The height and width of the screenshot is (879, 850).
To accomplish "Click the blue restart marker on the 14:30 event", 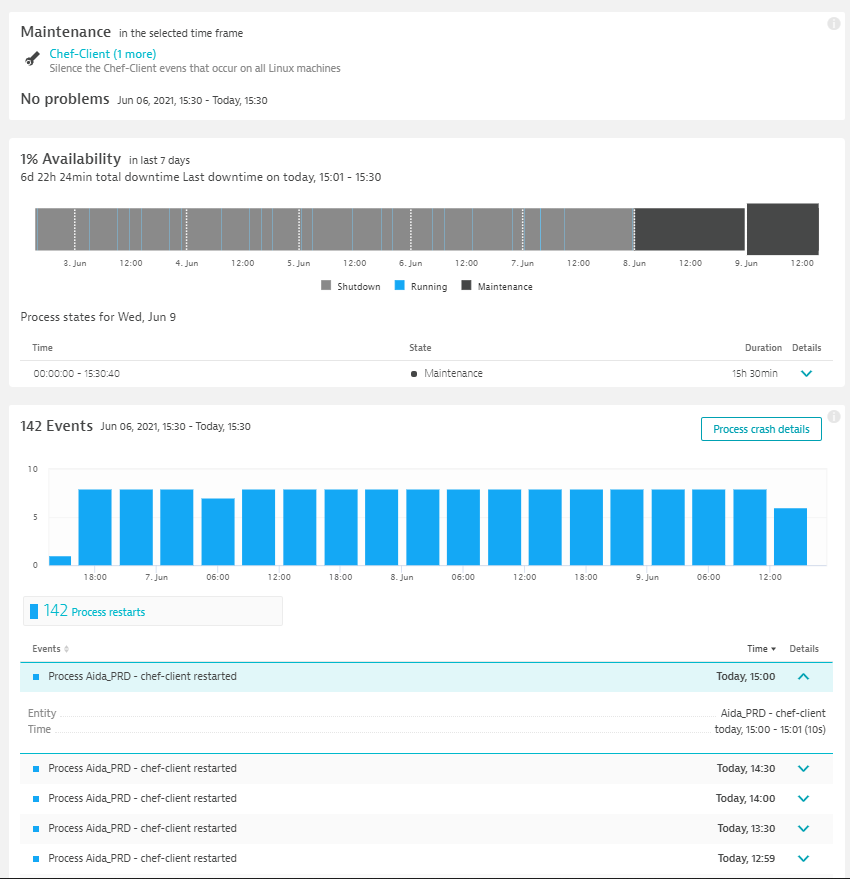I will click(x=37, y=768).
